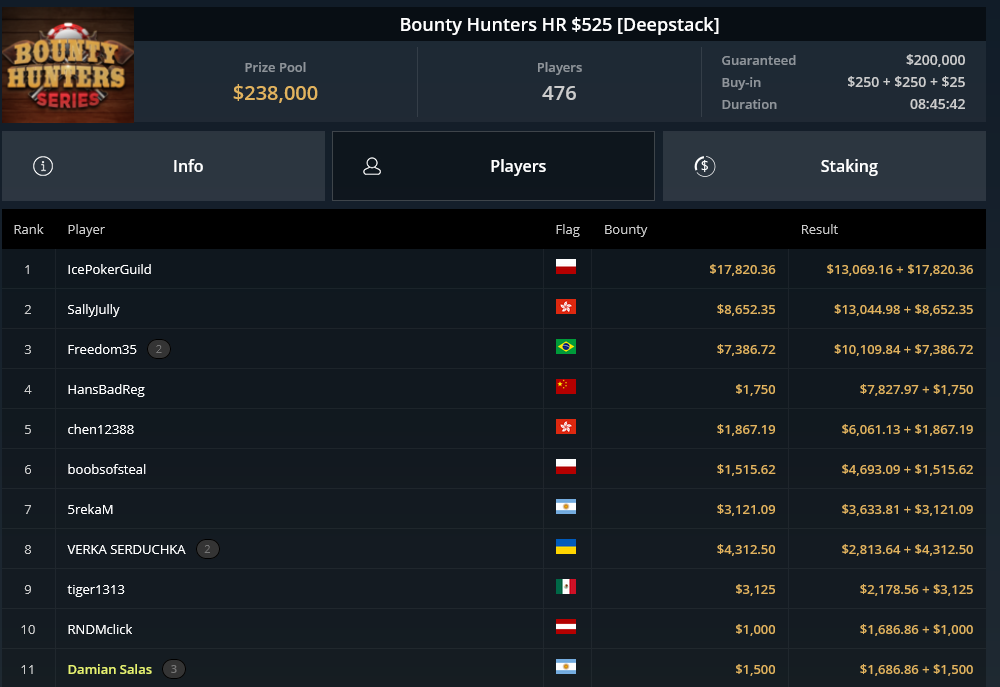Click result $1,686.86 + $1,500
Image resolution: width=1000 pixels, height=687 pixels.
click(x=916, y=669)
